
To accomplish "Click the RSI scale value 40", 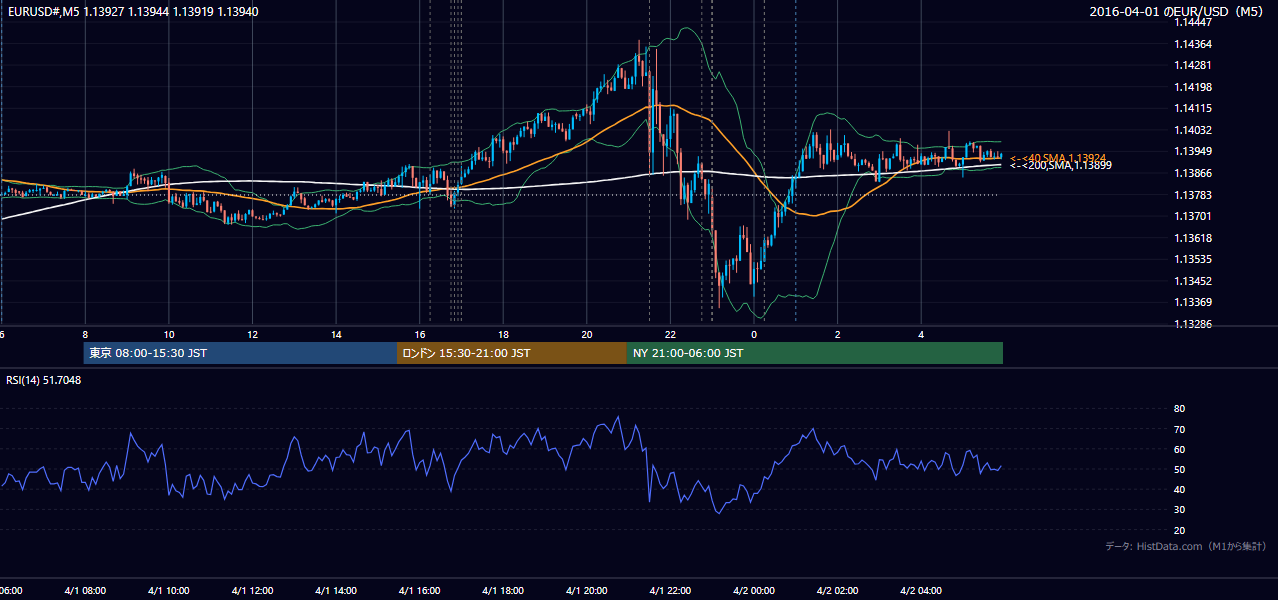I will click(x=1179, y=489).
